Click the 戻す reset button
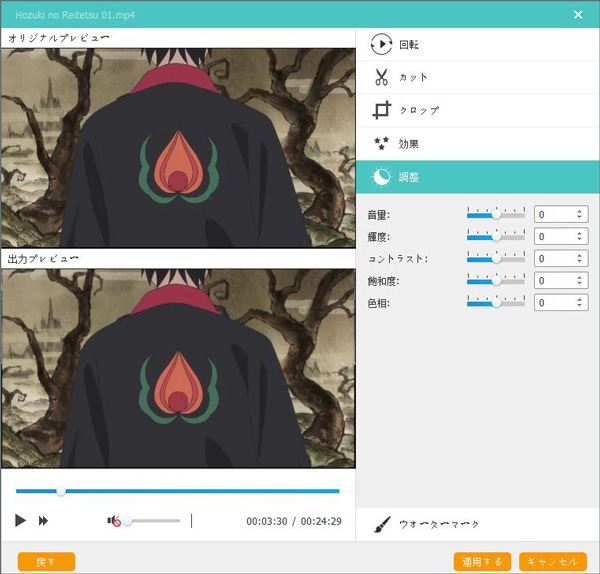Viewport: 600px width, 574px height. point(46,561)
